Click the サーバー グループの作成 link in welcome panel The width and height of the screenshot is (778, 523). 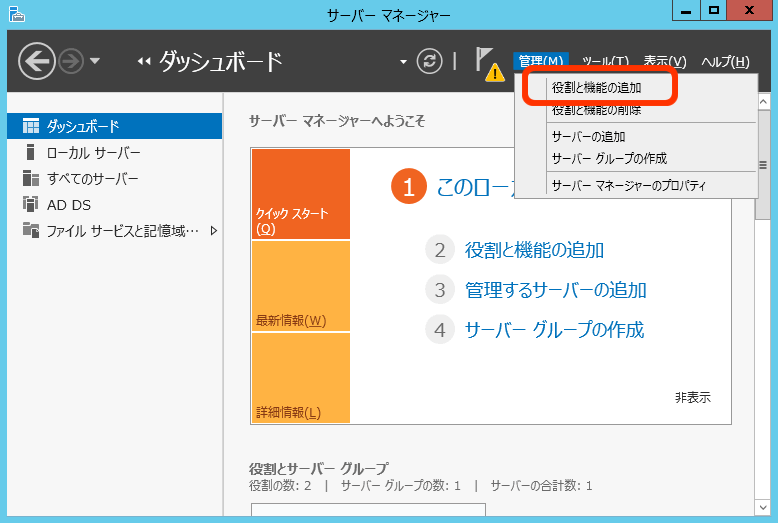[554, 330]
